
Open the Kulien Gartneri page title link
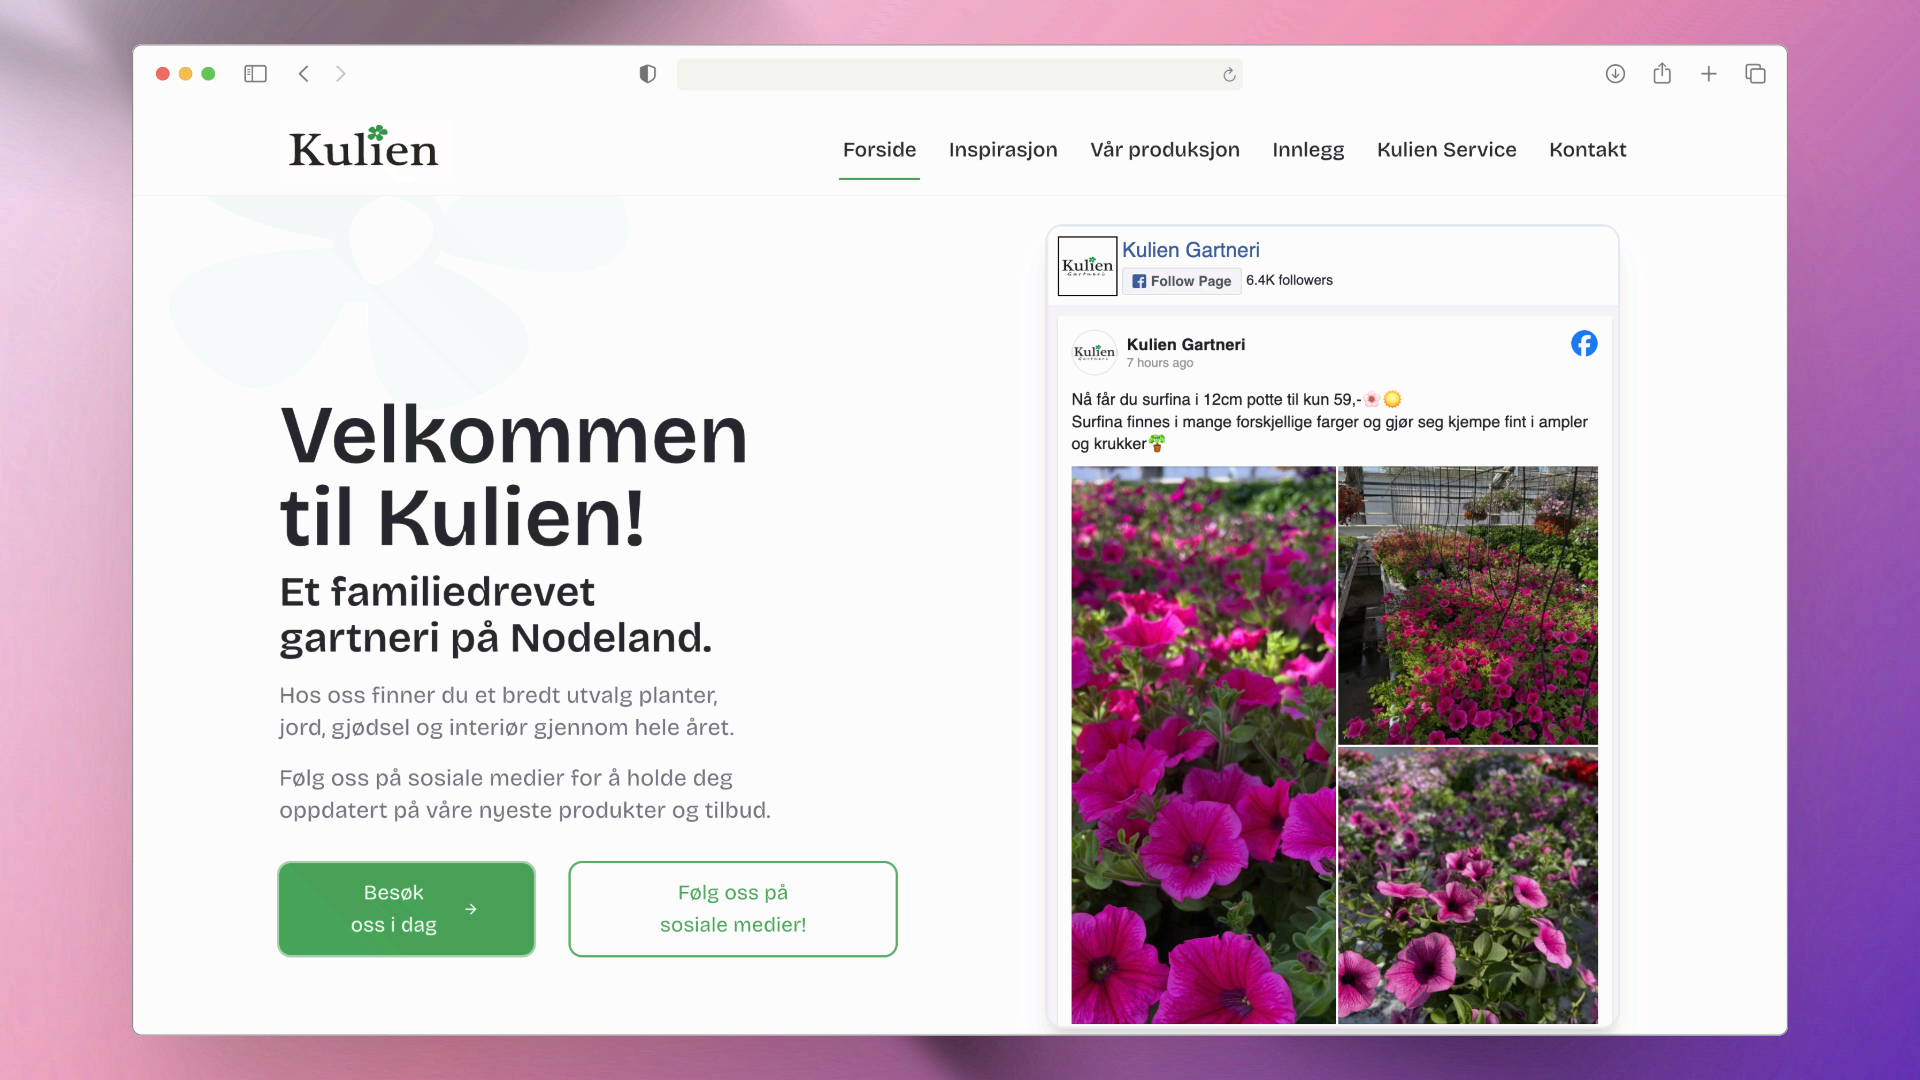[1190, 250]
